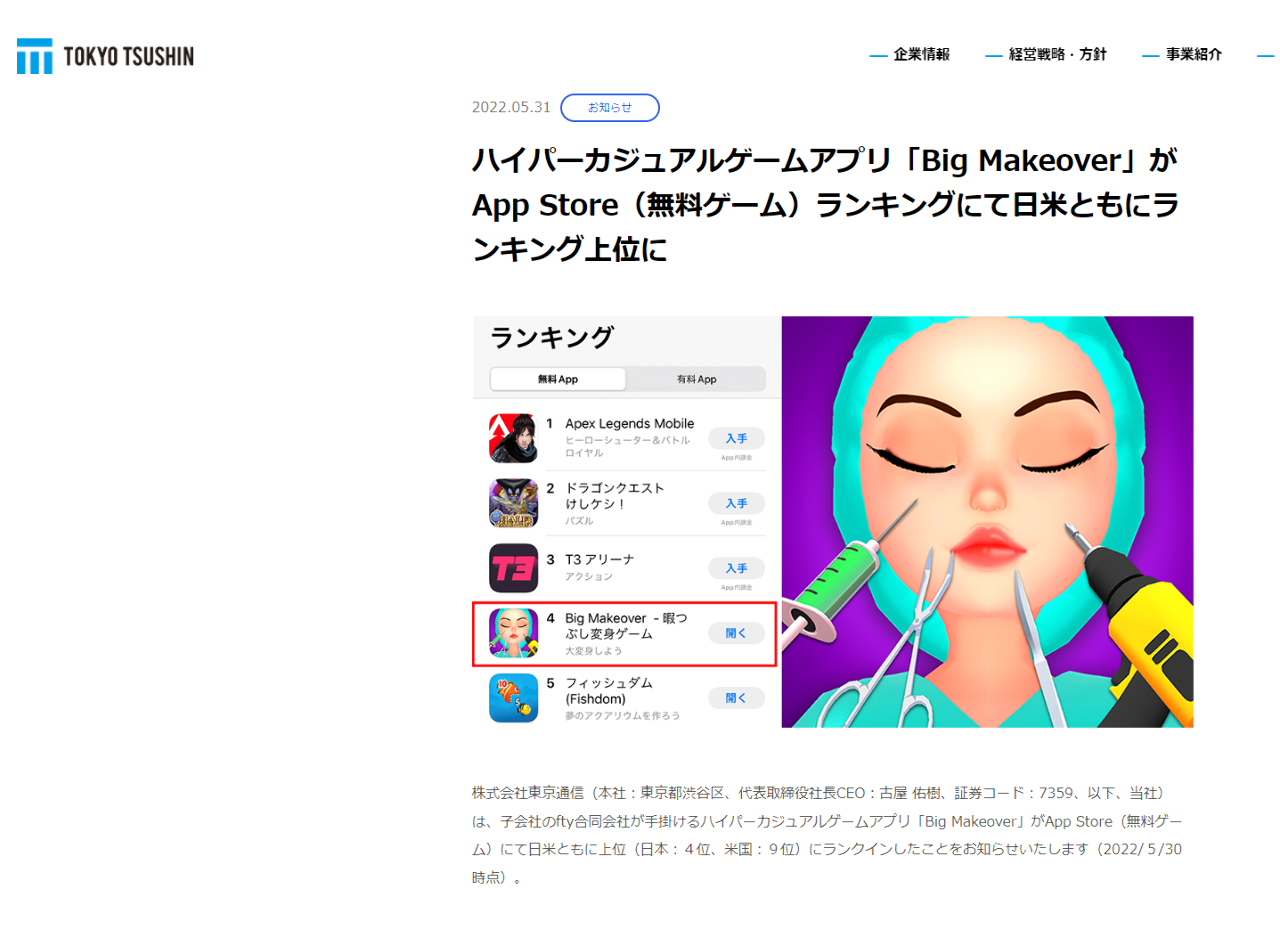Click the TOKYO TSUSHIN logo text

128,57
